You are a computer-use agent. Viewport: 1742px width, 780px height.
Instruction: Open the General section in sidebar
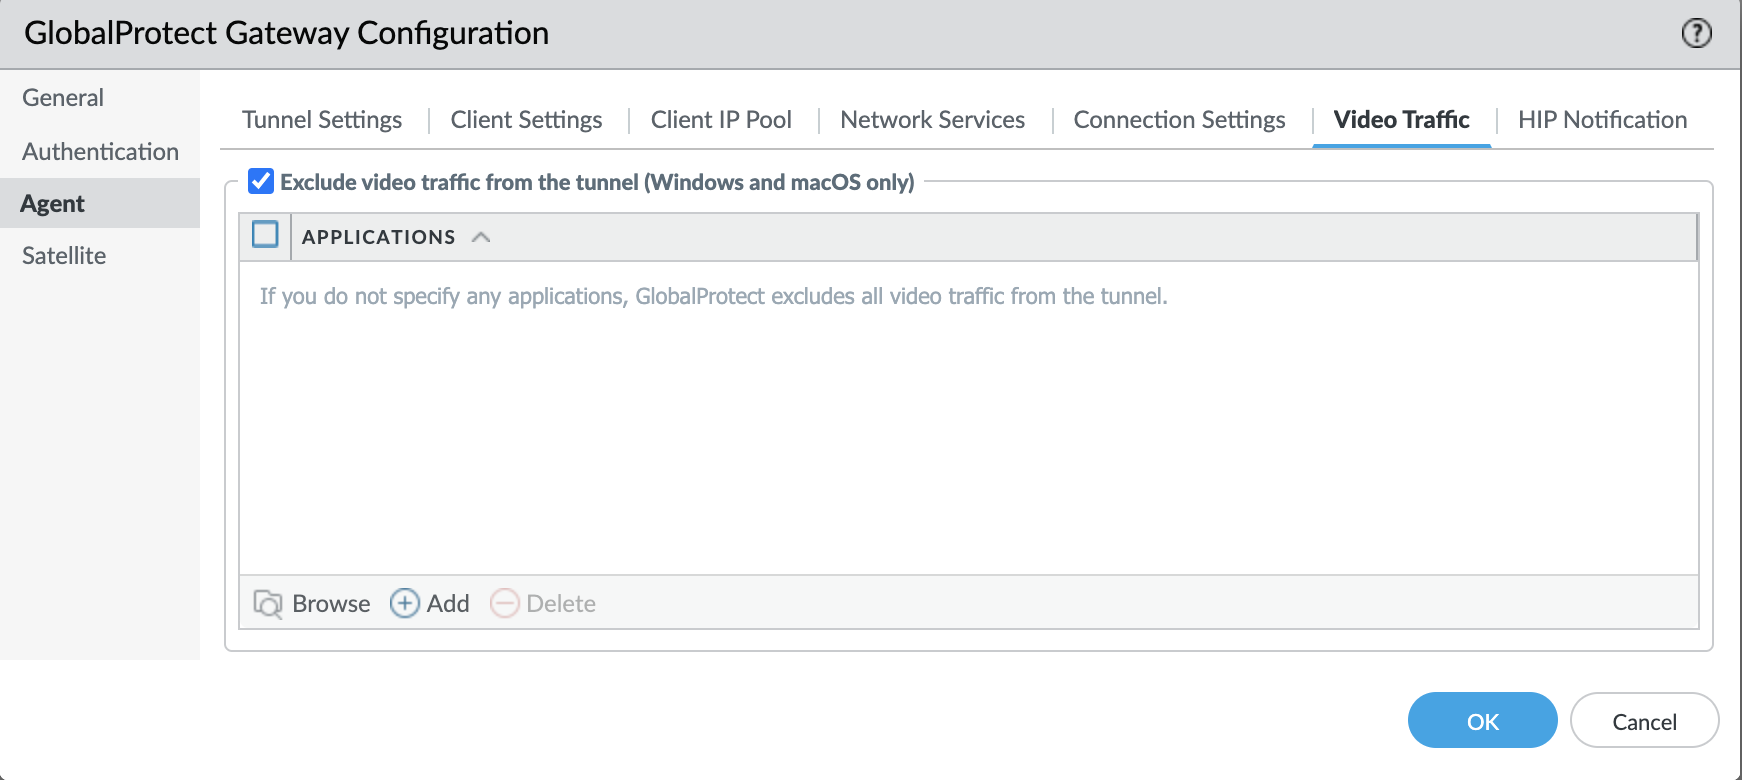click(x=63, y=98)
